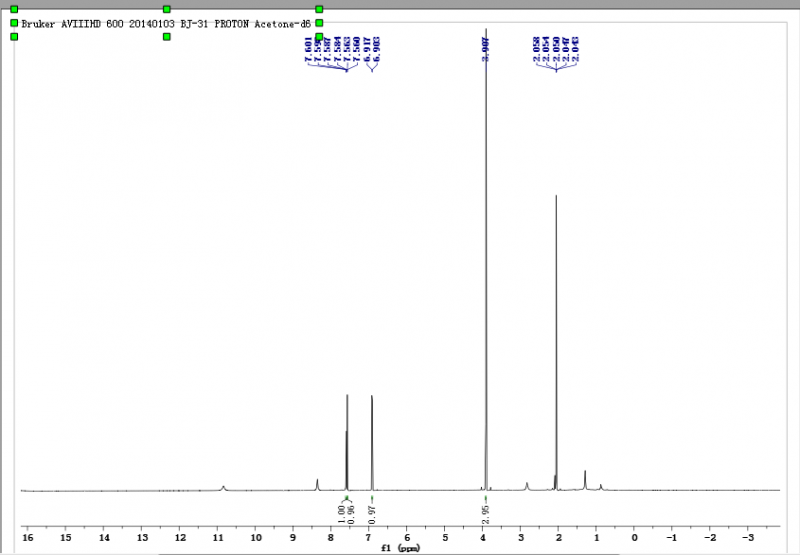Select the 2.058 peak label
This screenshot has height=555, width=800.
[x=536, y=49]
